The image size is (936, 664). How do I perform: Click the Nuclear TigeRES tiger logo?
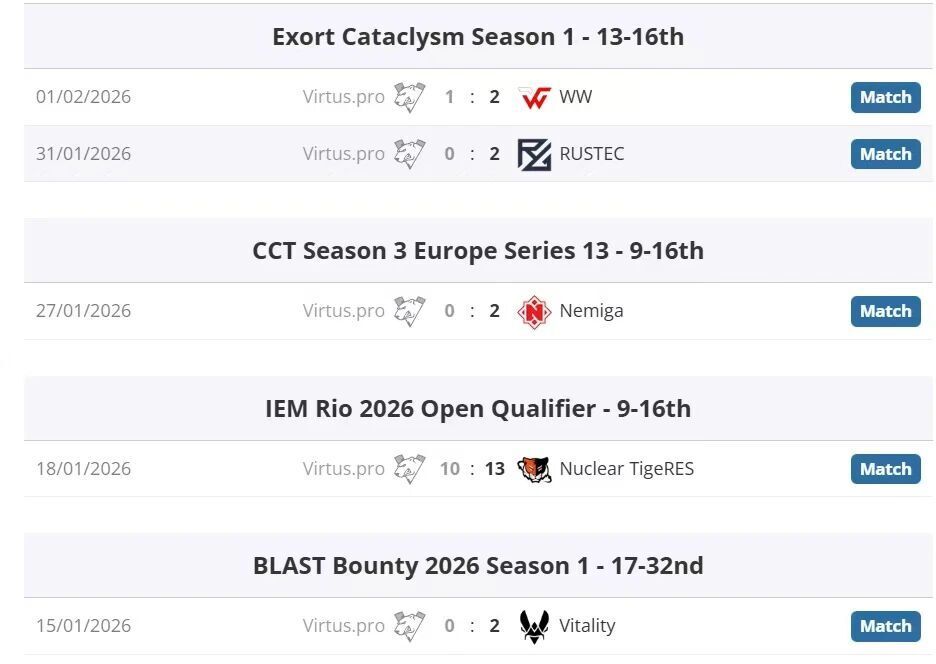coord(535,469)
